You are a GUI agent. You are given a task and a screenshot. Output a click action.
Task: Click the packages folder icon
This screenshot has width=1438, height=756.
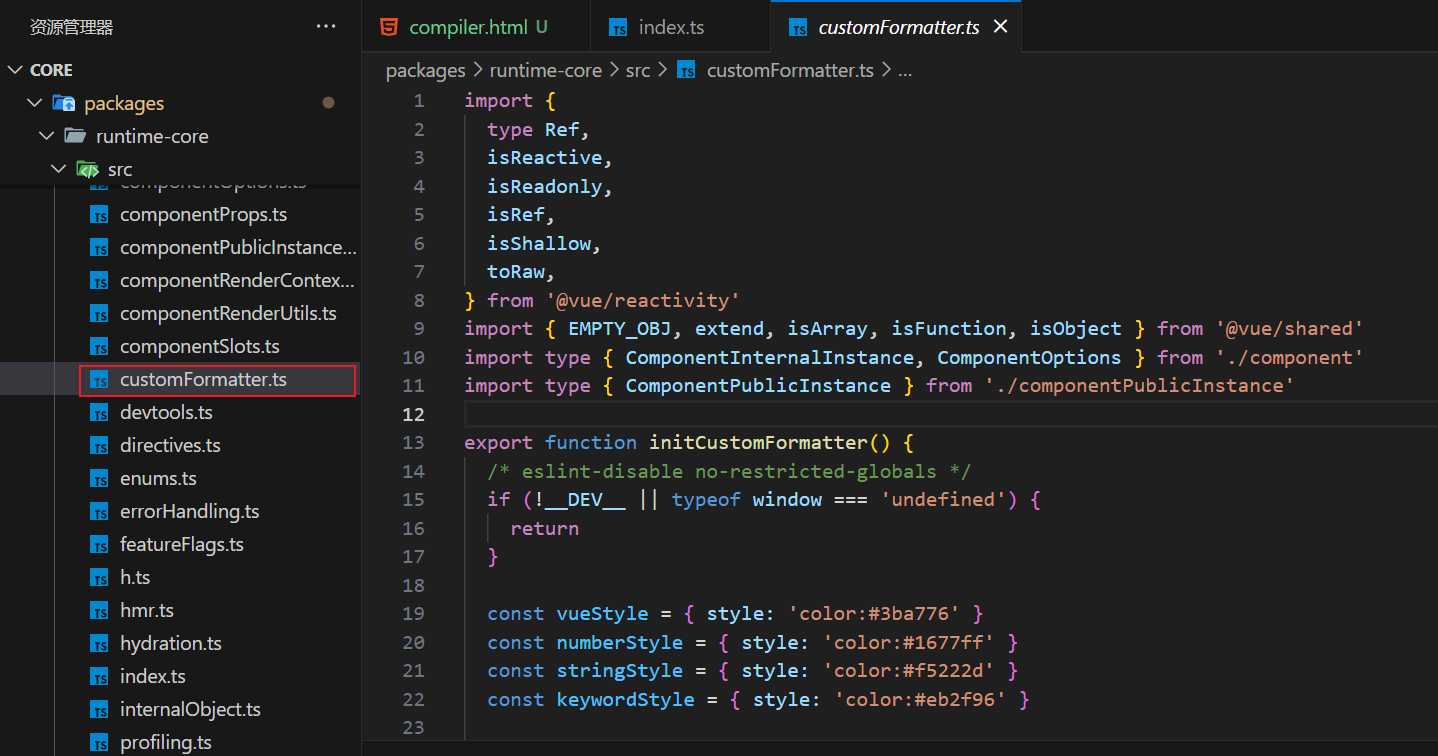(64, 103)
